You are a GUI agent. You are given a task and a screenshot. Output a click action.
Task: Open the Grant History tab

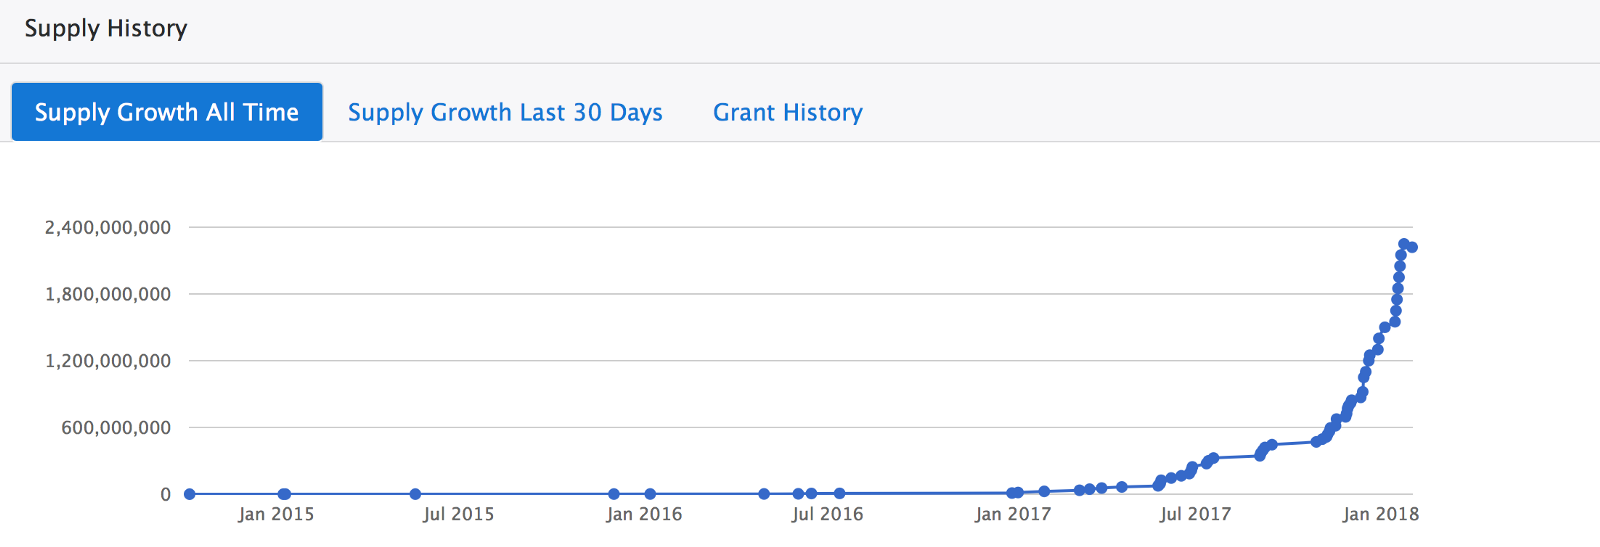point(787,112)
